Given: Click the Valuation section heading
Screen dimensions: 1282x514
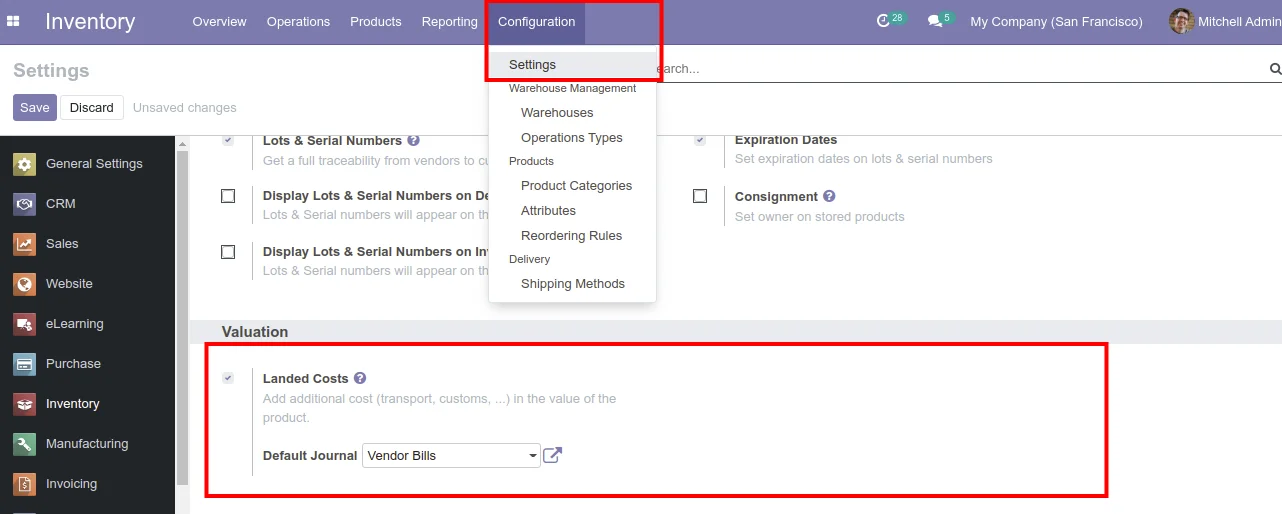Looking at the screenshot, I should 255,332.
